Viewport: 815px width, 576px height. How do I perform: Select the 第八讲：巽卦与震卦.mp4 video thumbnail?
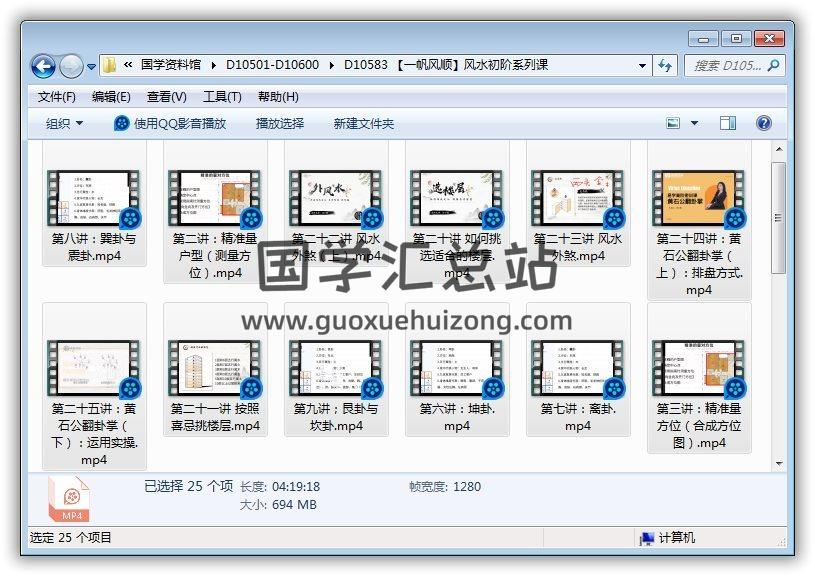click(x=95, y=200)
